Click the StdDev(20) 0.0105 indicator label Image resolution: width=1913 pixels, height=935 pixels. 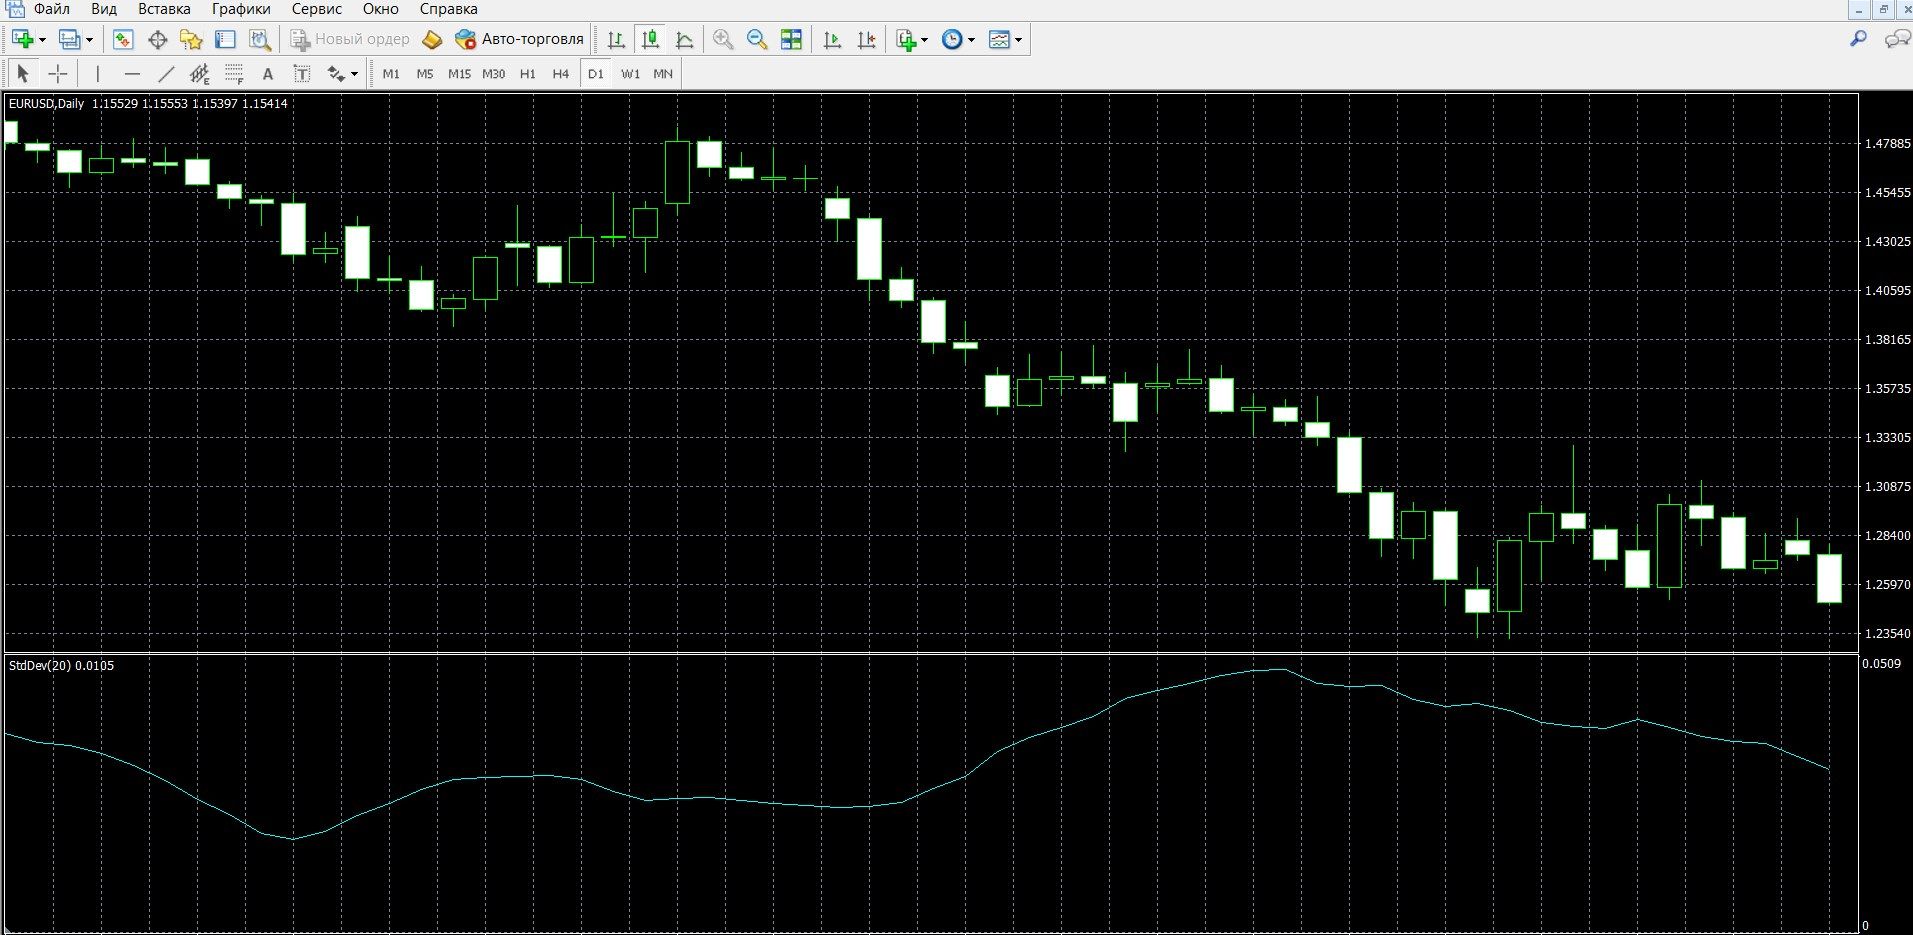tap(61, 665)
